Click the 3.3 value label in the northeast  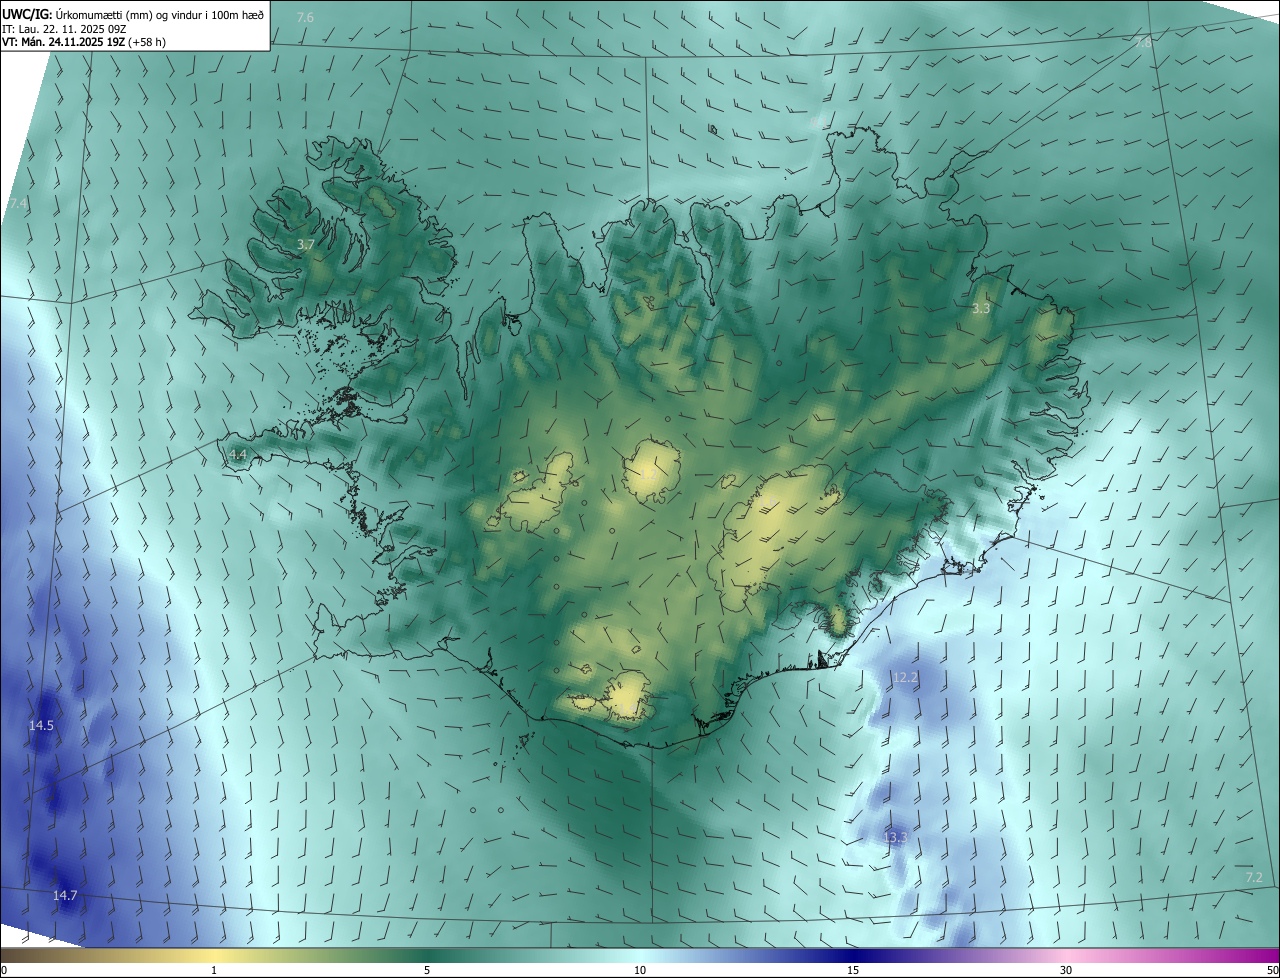click(981, 308)
